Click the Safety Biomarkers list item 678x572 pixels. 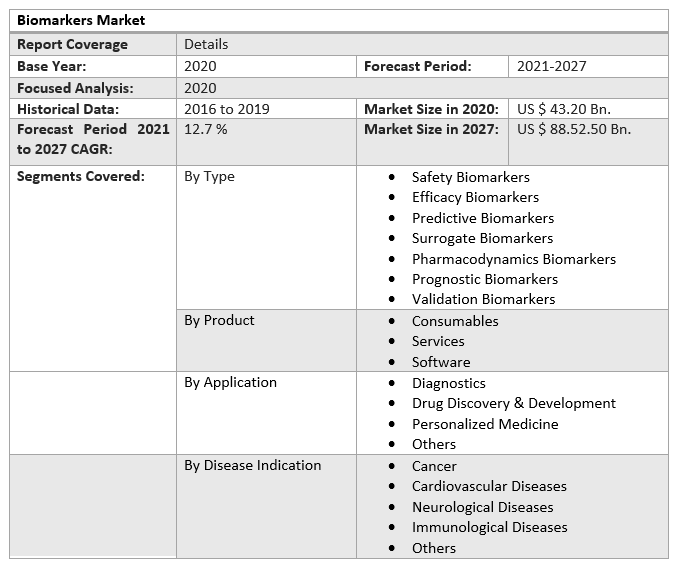tap(470, 177)
